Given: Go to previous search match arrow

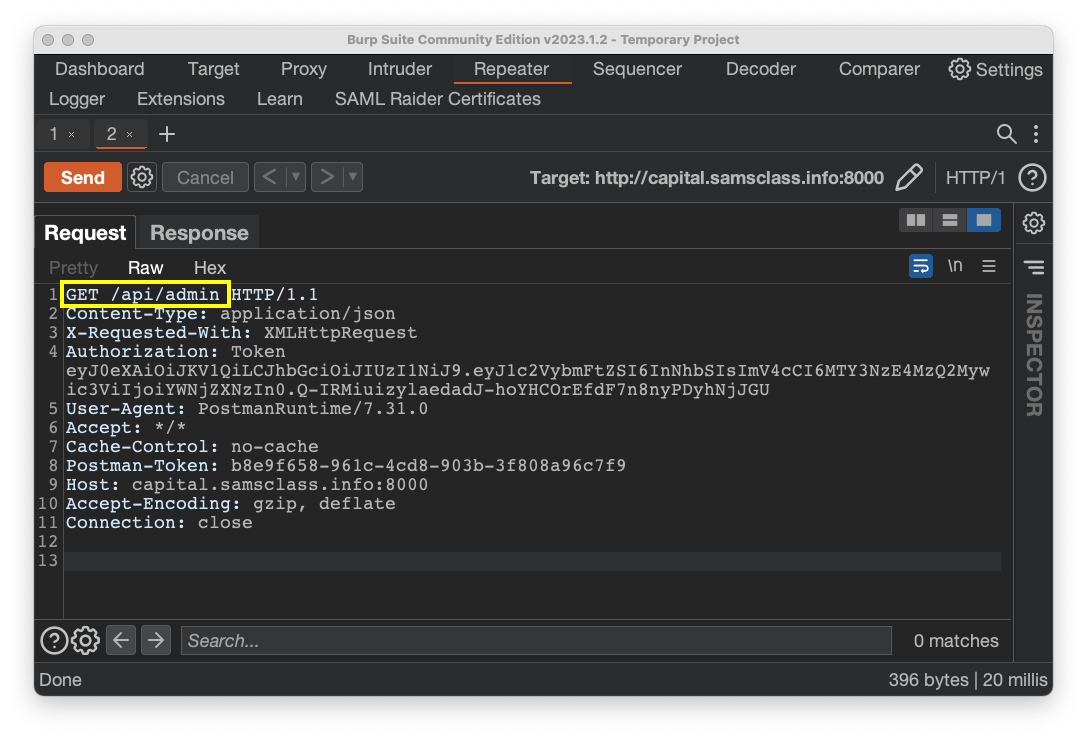Looking at the screenshot, I should pyautogui.click(x=121, y=640).
